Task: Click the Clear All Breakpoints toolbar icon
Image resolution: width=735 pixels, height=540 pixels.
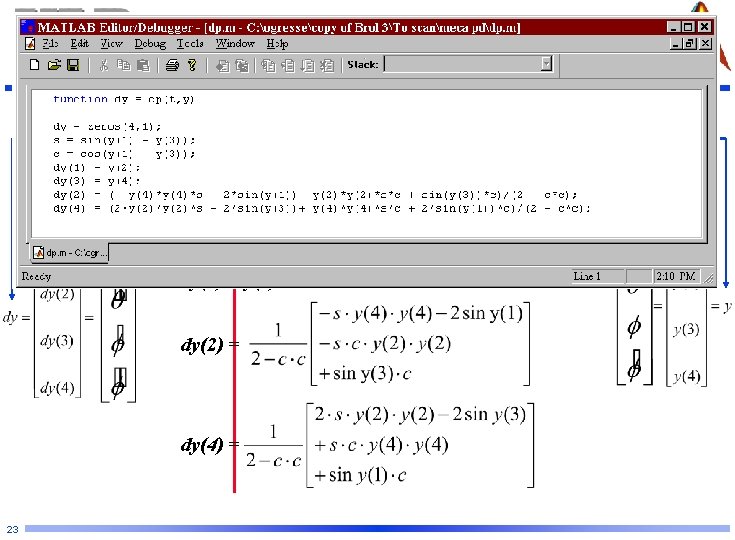Action: 241,65
